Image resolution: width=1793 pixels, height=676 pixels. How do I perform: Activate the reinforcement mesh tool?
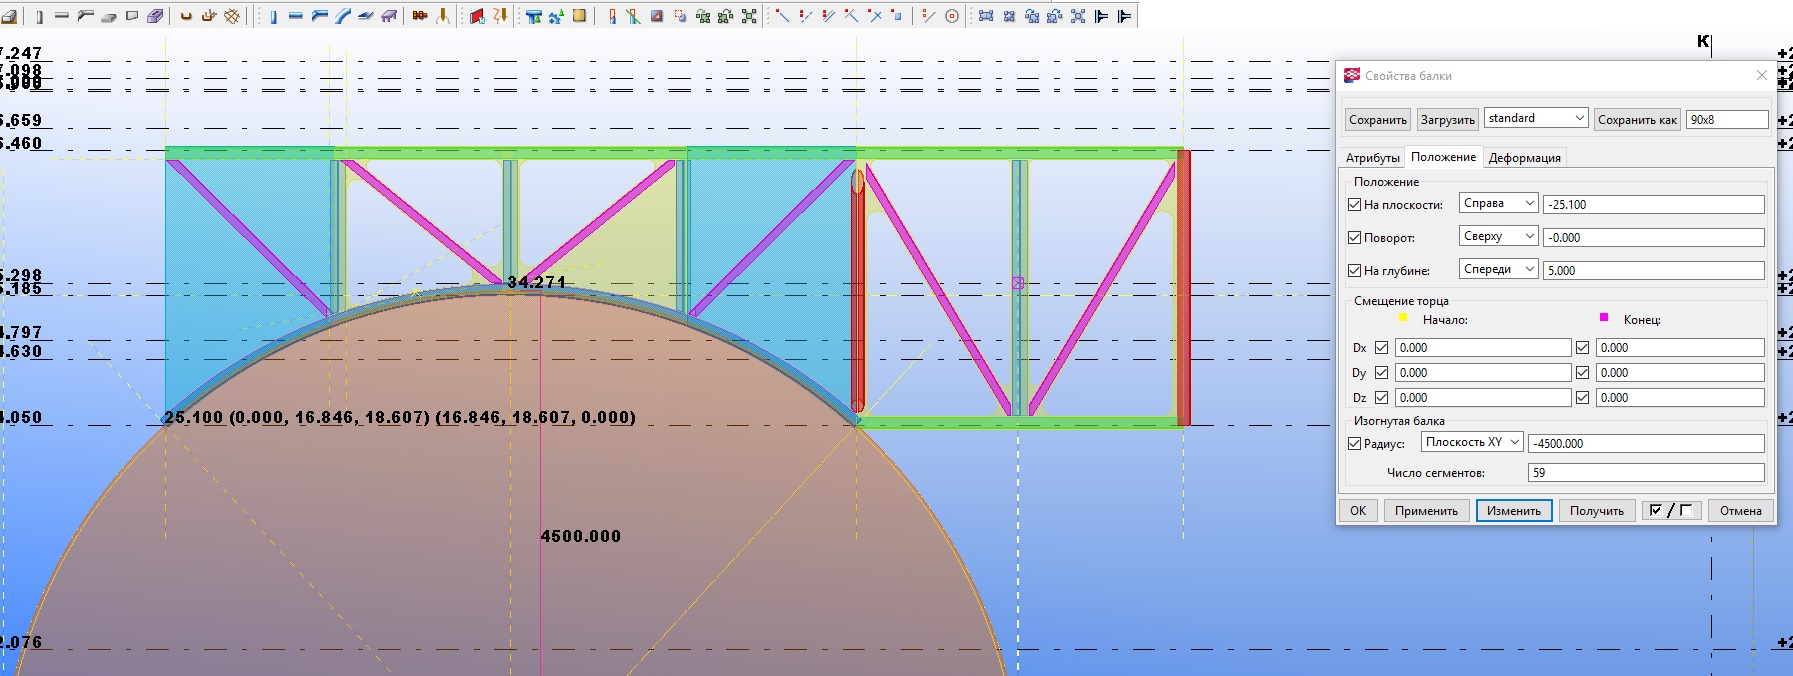click(232, 16)
